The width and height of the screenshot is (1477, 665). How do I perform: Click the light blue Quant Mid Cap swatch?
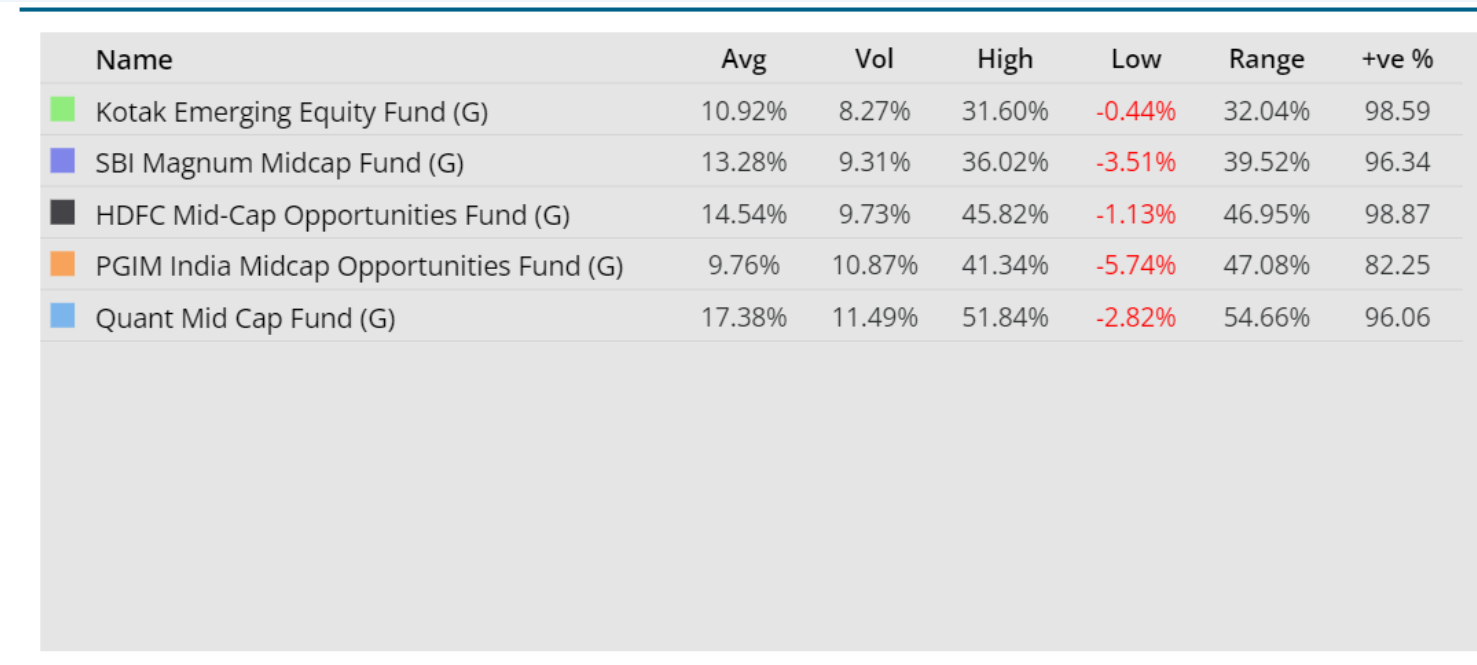[x=63, y=316]
